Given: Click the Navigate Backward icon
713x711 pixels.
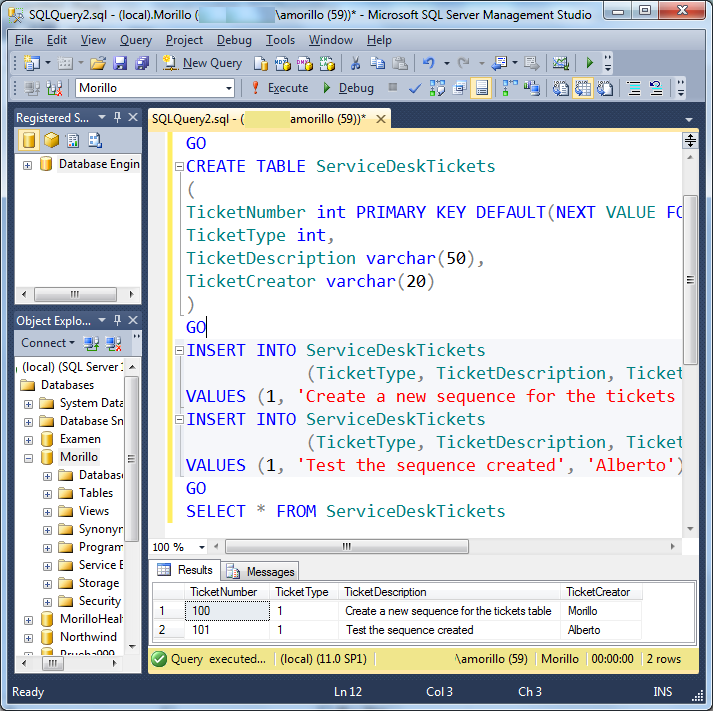Looking at the screenshot, I should click(x=499, y=63).
